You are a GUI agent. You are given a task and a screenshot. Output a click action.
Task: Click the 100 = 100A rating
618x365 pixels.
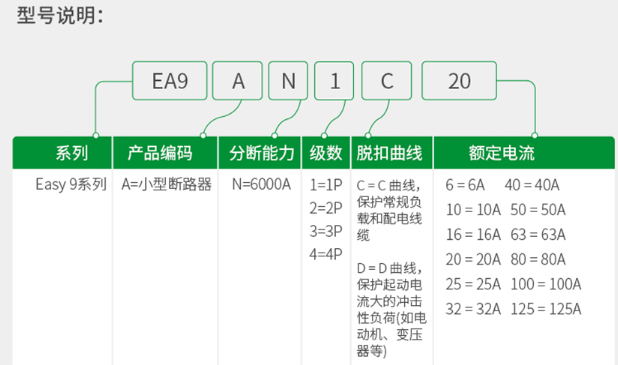[546, 284]
